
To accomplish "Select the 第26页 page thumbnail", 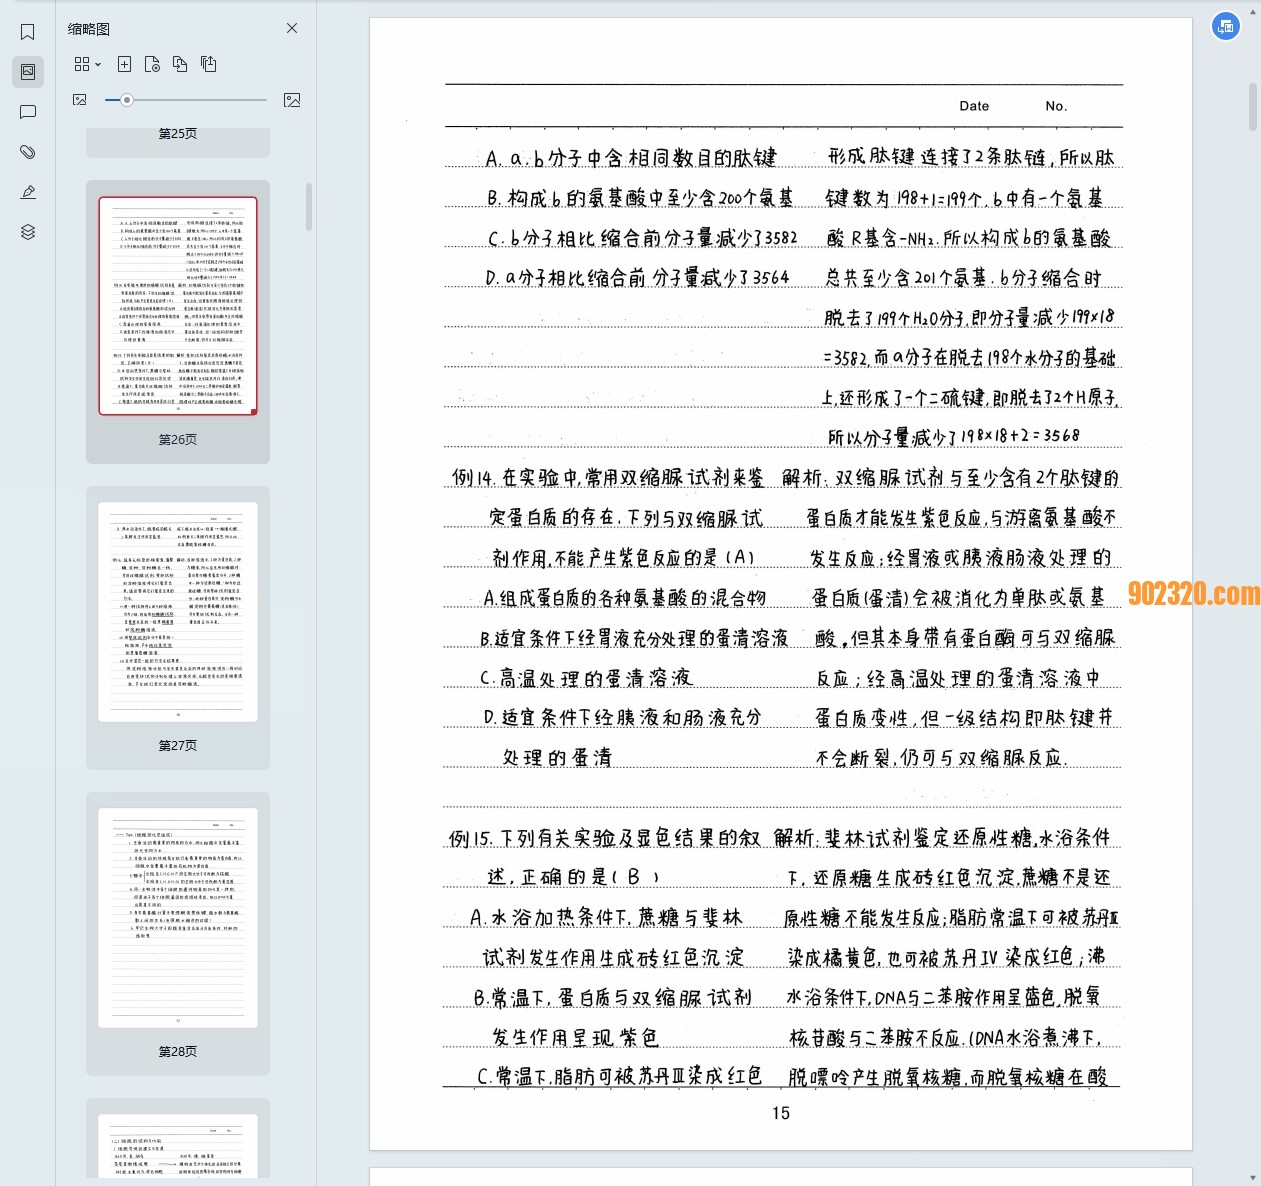I will (178, 306).
